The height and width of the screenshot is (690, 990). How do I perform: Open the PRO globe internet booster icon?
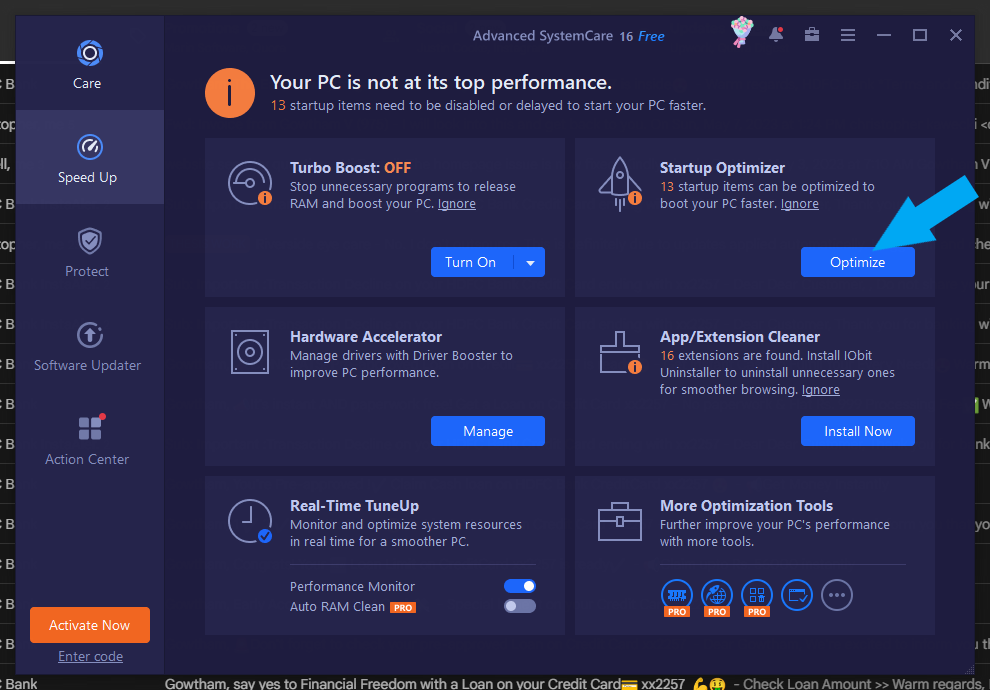(x=717, y=597)
